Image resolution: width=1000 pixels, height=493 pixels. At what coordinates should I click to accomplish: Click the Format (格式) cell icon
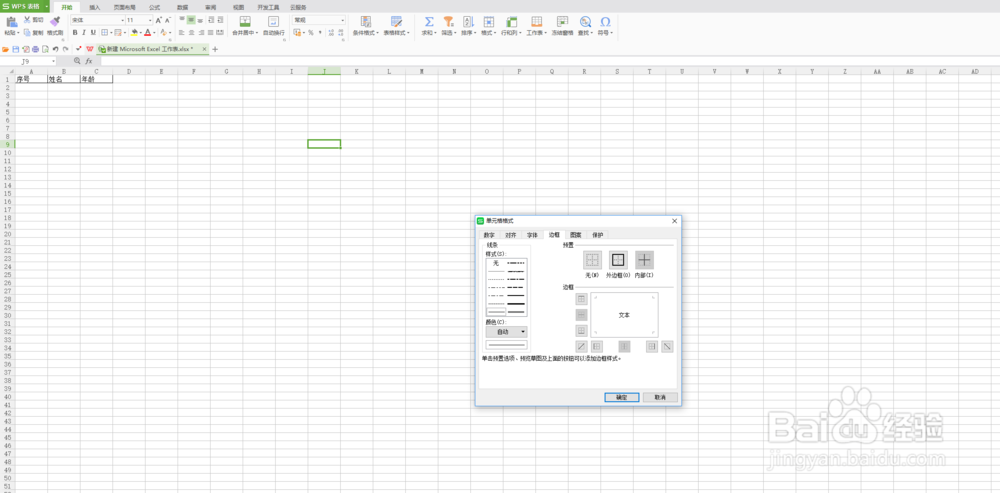pos(489,21)
